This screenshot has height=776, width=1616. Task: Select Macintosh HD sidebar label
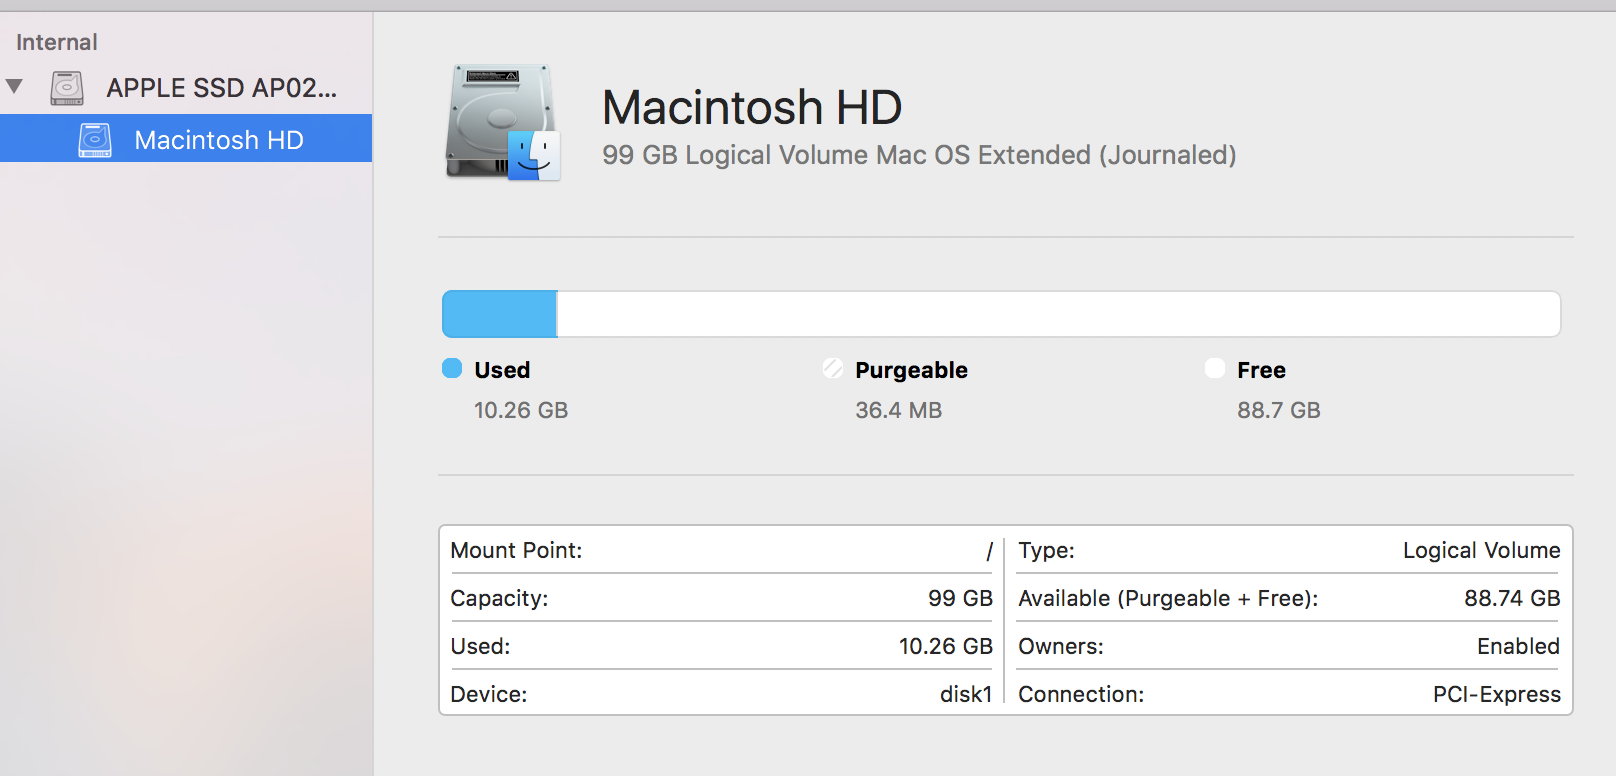(219, 140)
